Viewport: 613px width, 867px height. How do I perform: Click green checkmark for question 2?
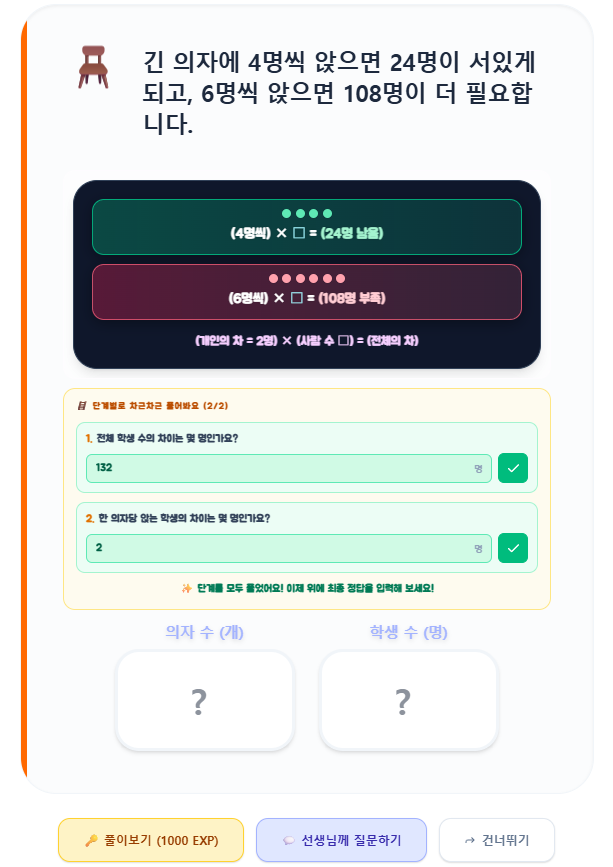pyautogui.click(x=513, y=548)
